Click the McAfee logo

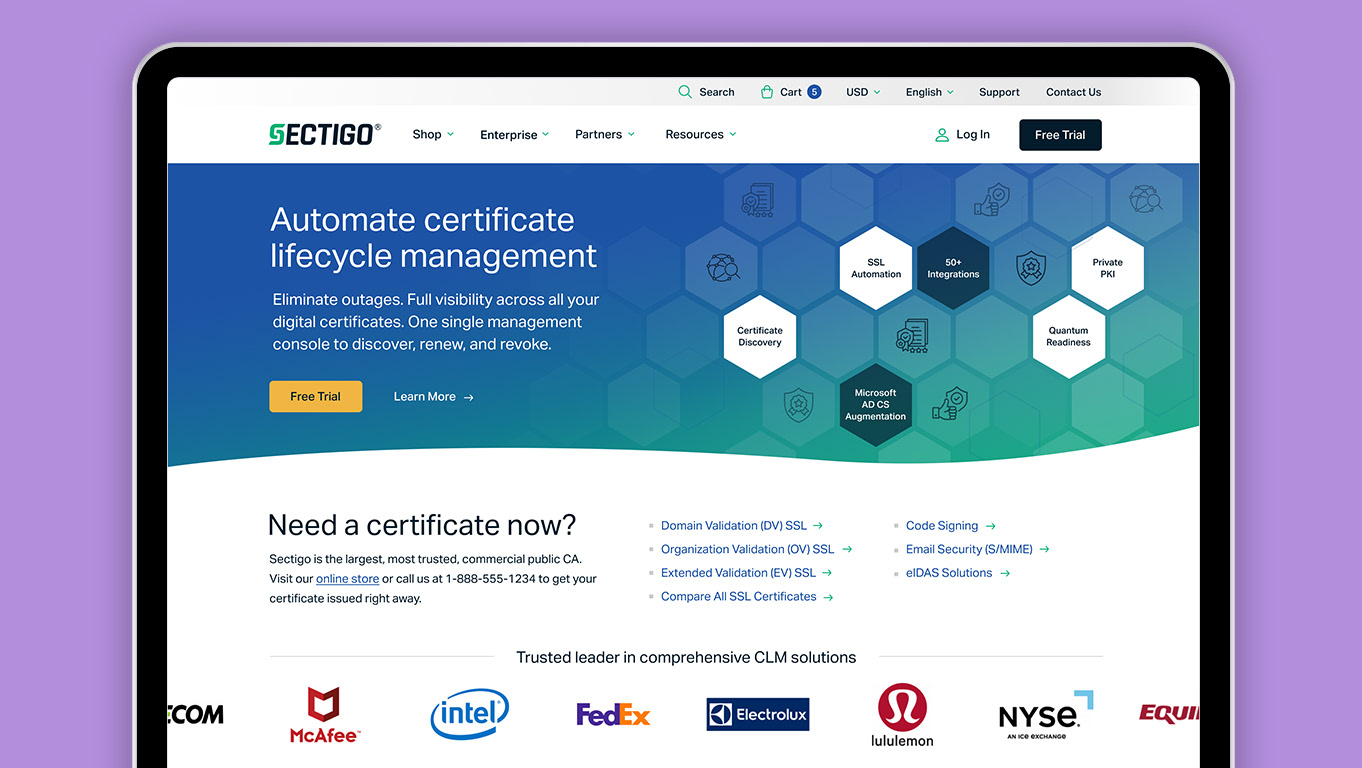pos(324,715)
